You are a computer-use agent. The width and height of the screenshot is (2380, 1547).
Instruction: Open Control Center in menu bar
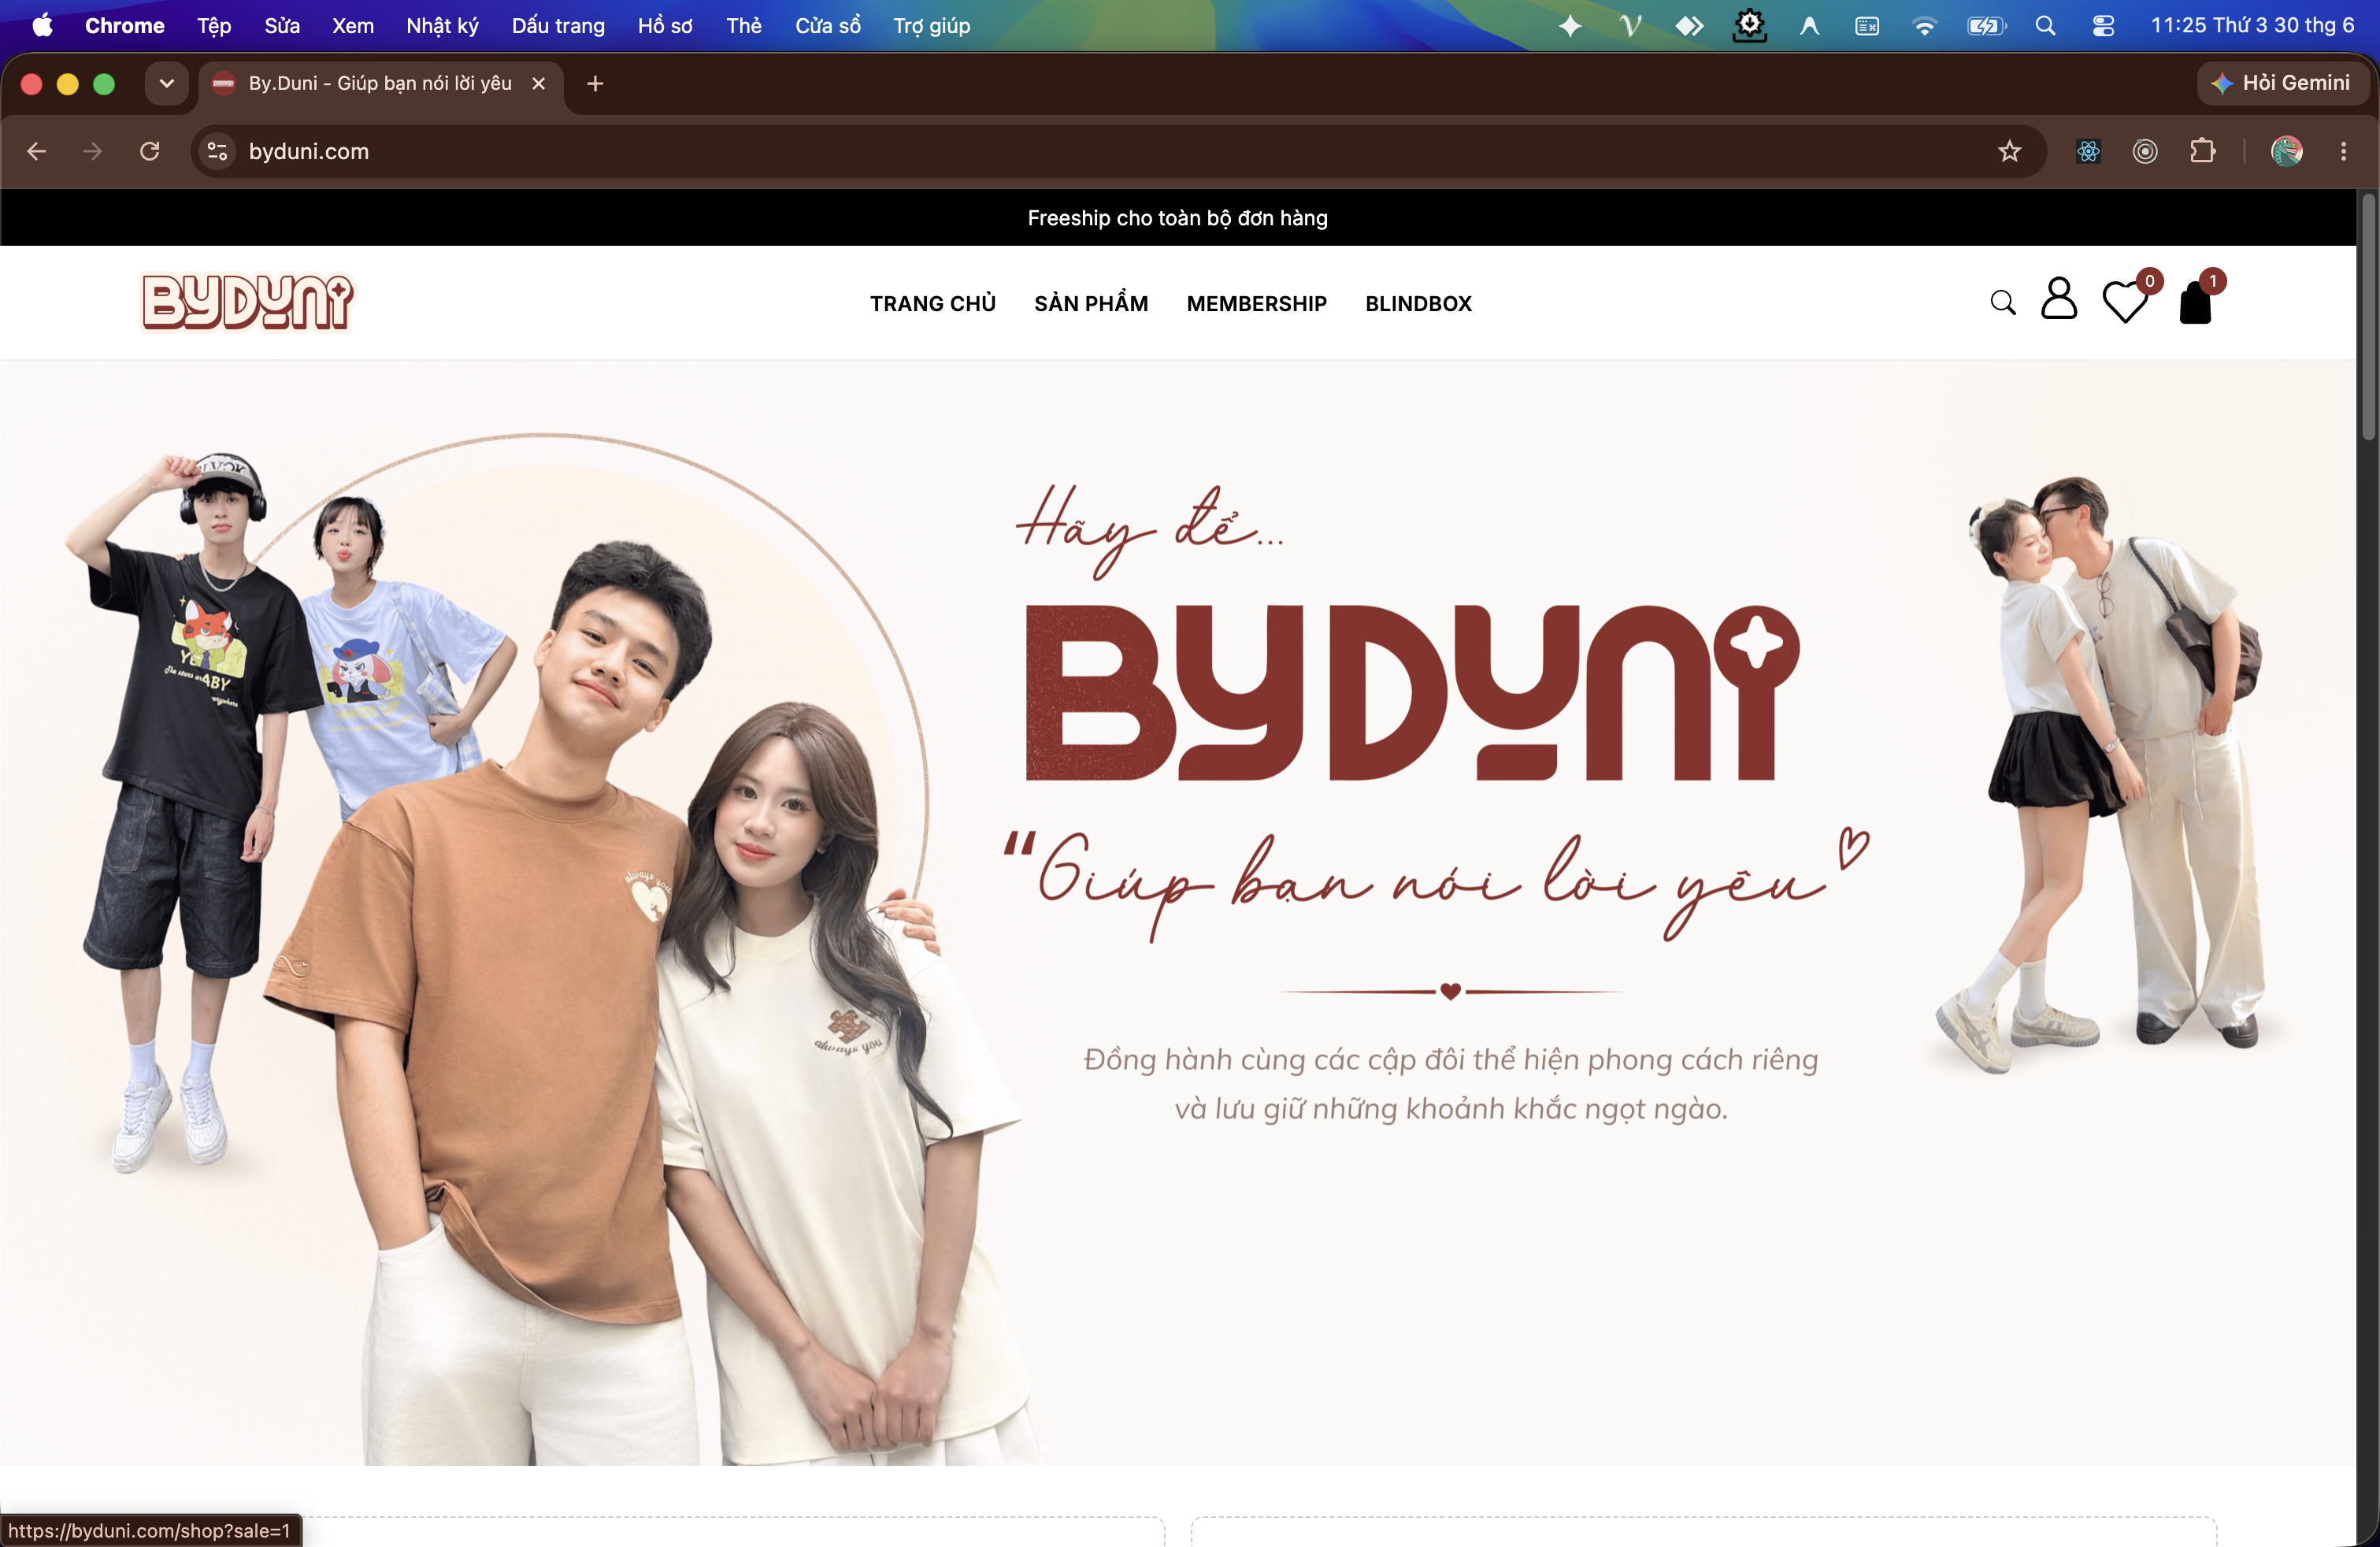2103,25
